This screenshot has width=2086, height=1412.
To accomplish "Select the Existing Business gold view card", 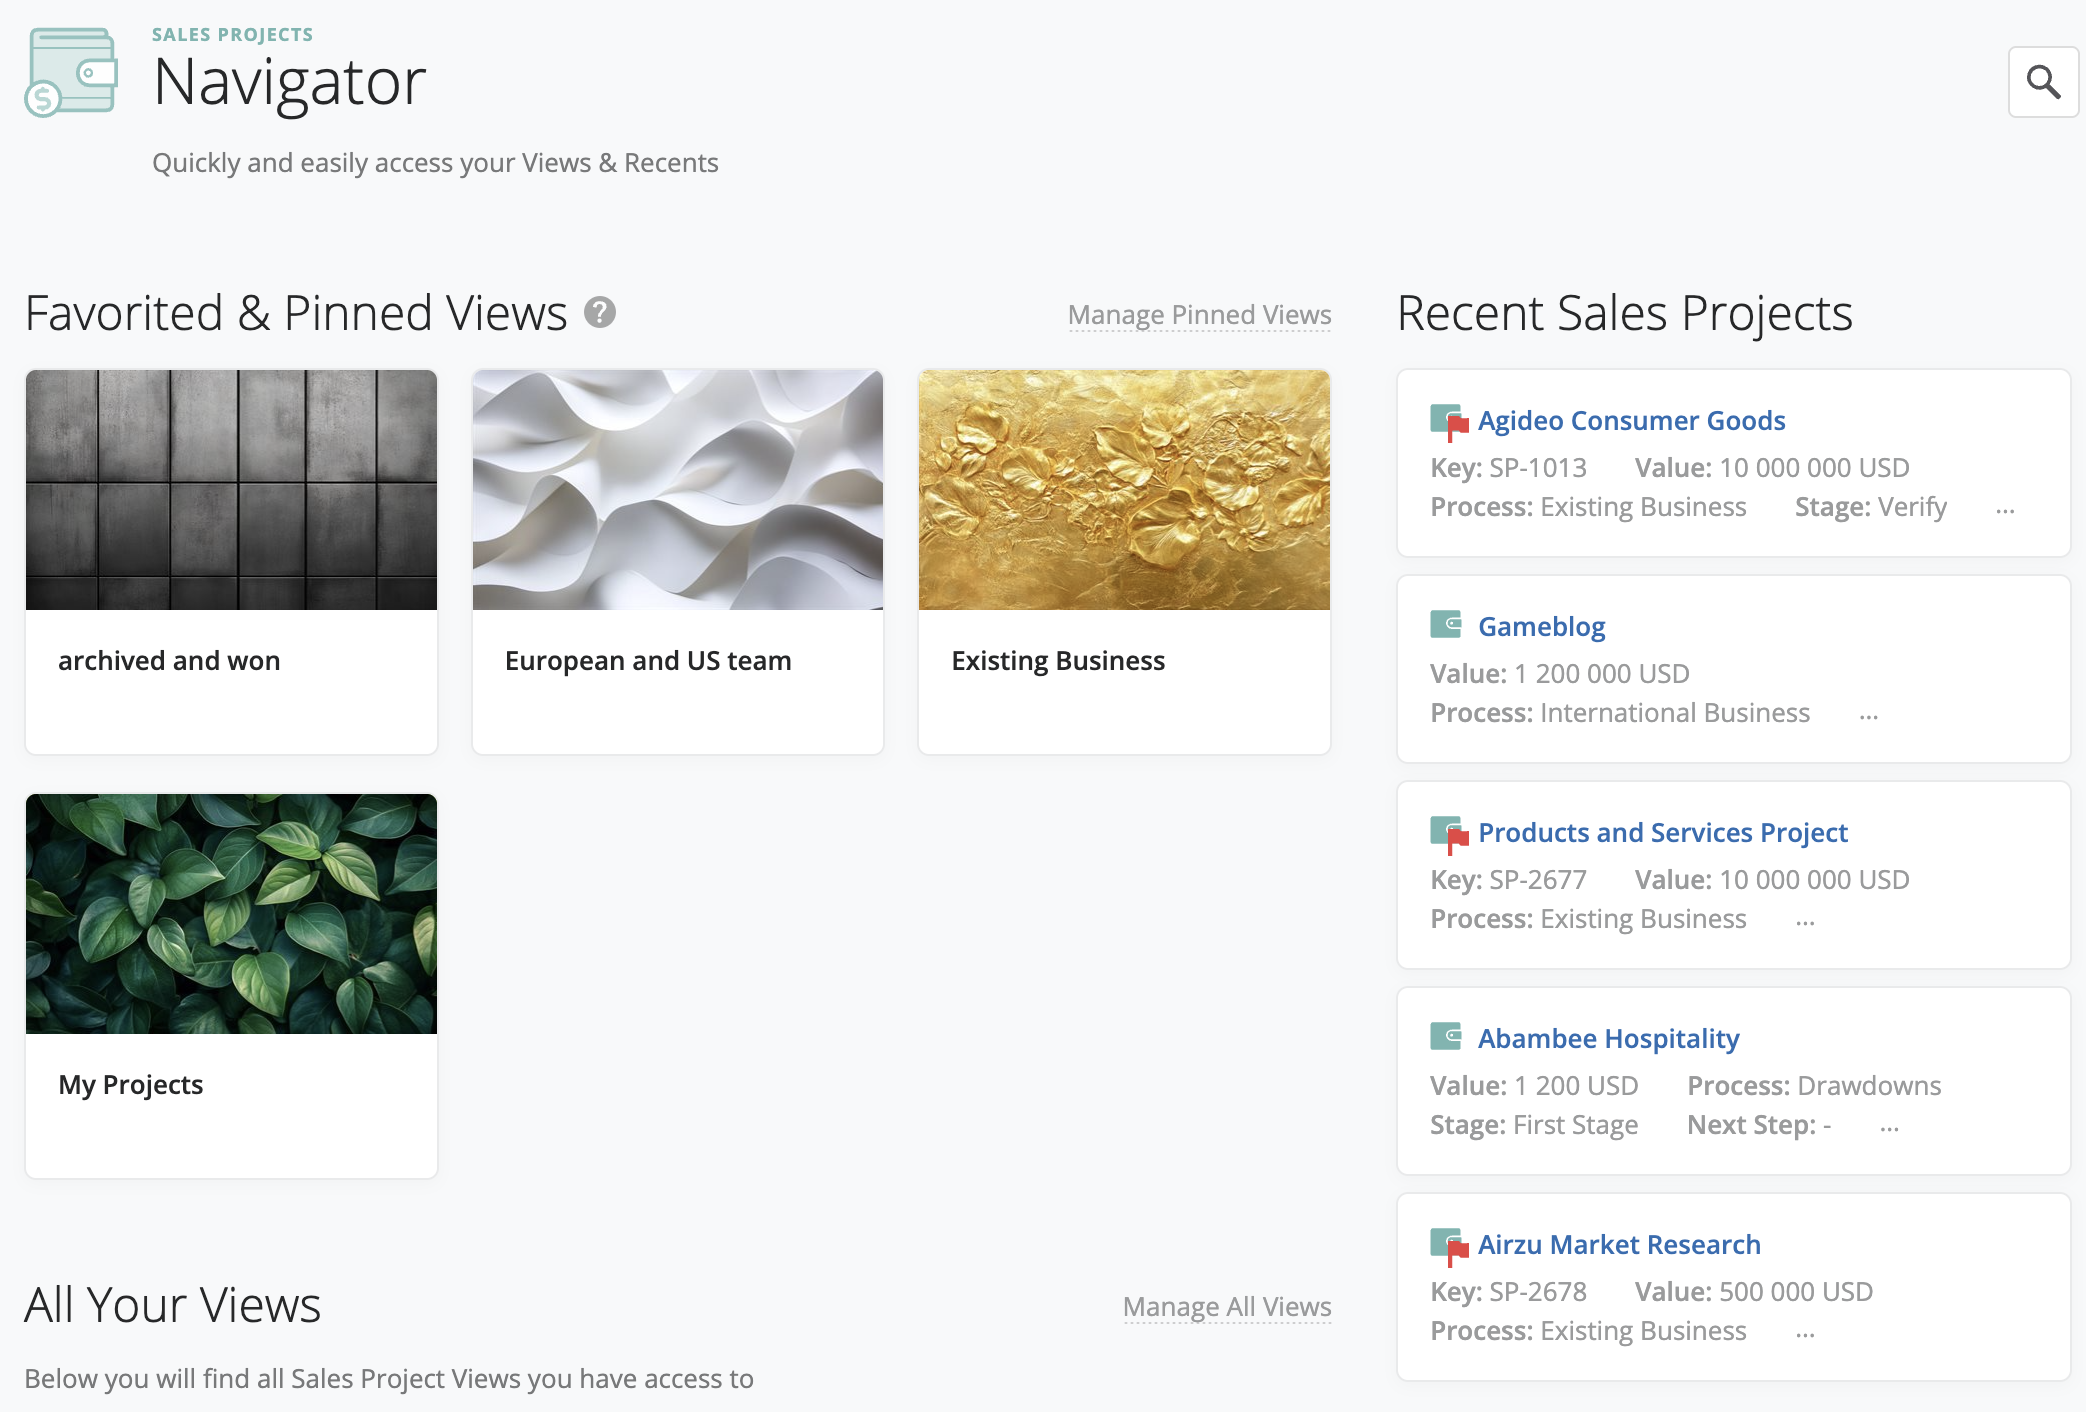I will pos(1124,561).
